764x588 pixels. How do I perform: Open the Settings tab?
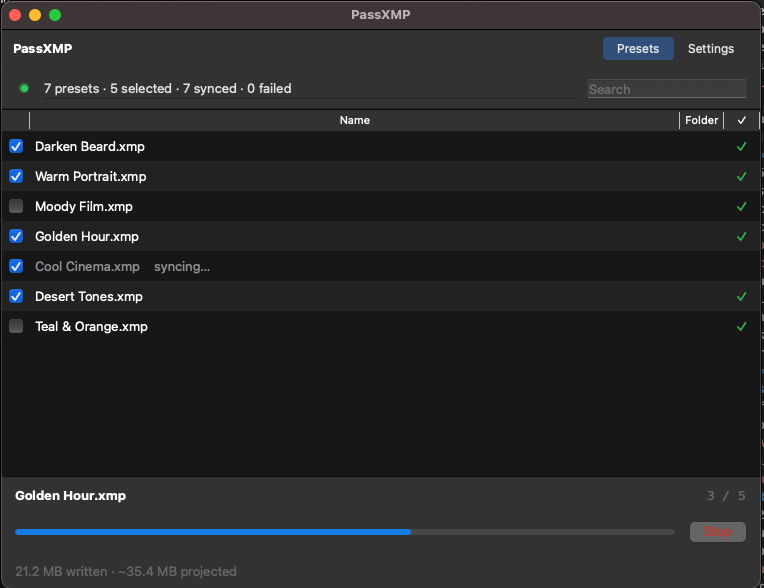coord(710,49)
